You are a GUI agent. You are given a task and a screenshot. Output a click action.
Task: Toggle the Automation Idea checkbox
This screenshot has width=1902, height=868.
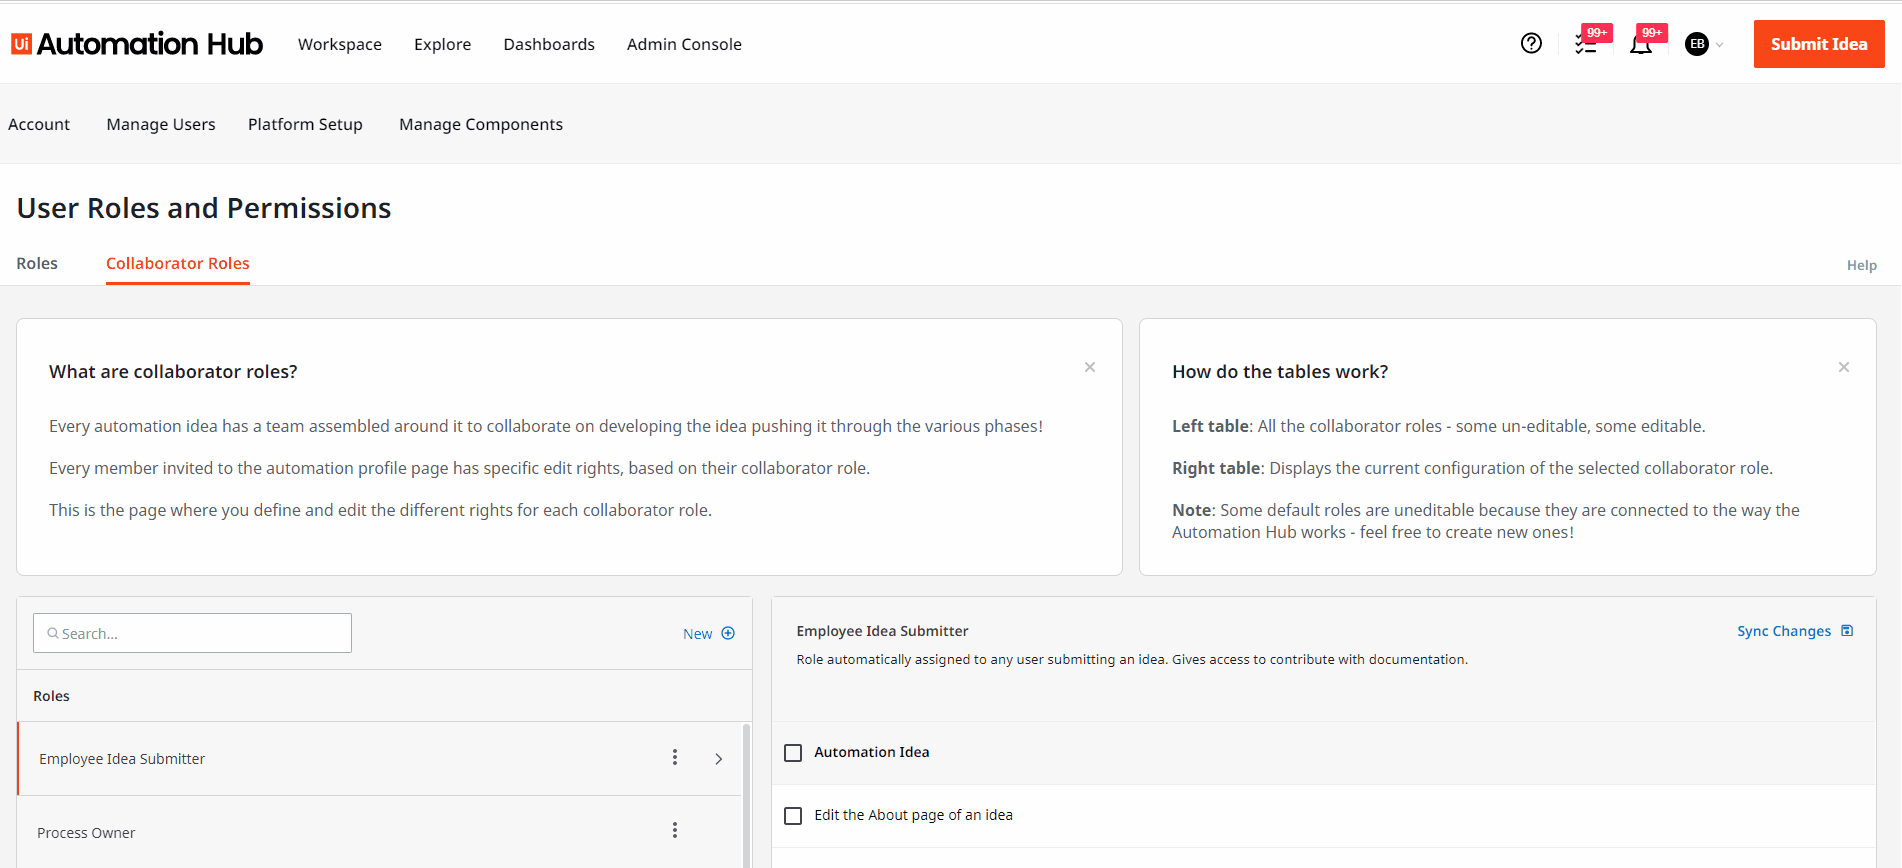[793, 753]
